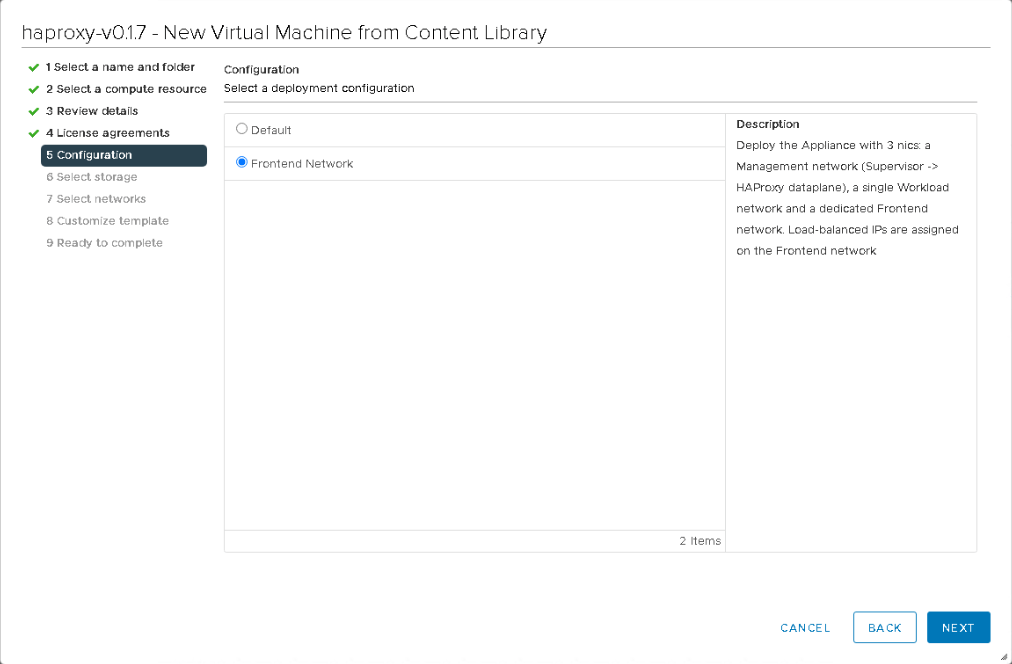Screen dimensions: 1012x664
Task: Select the Default configuration radio button
Action: 241,129
